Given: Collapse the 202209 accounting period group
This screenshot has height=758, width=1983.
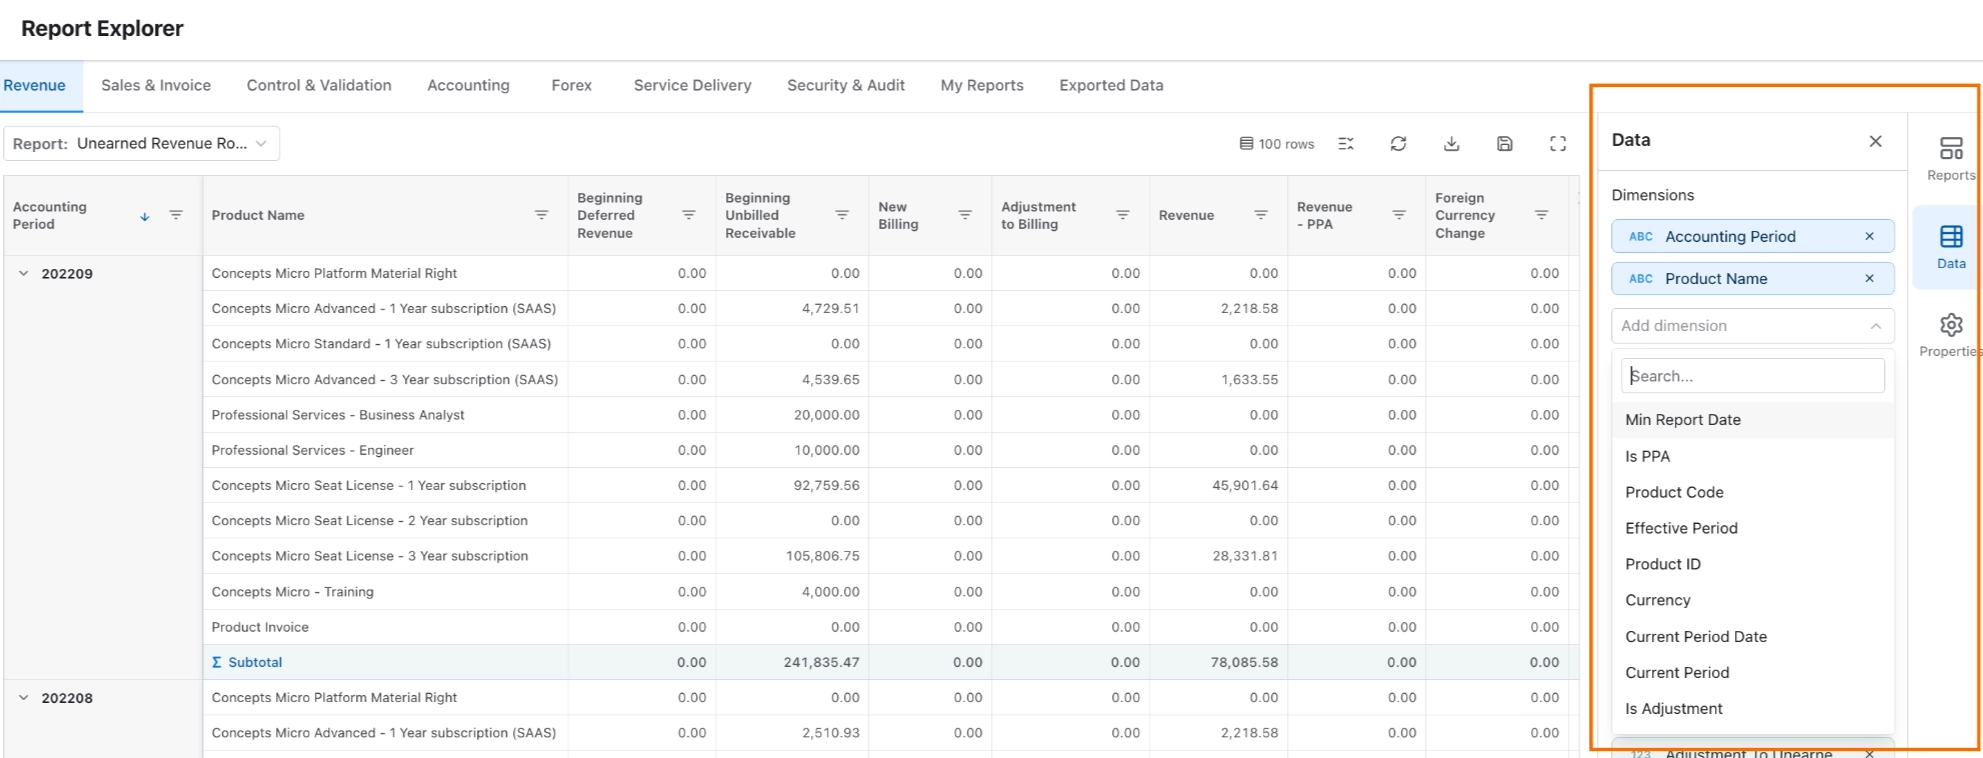Looking at the screenshot, I should [24, 273].
